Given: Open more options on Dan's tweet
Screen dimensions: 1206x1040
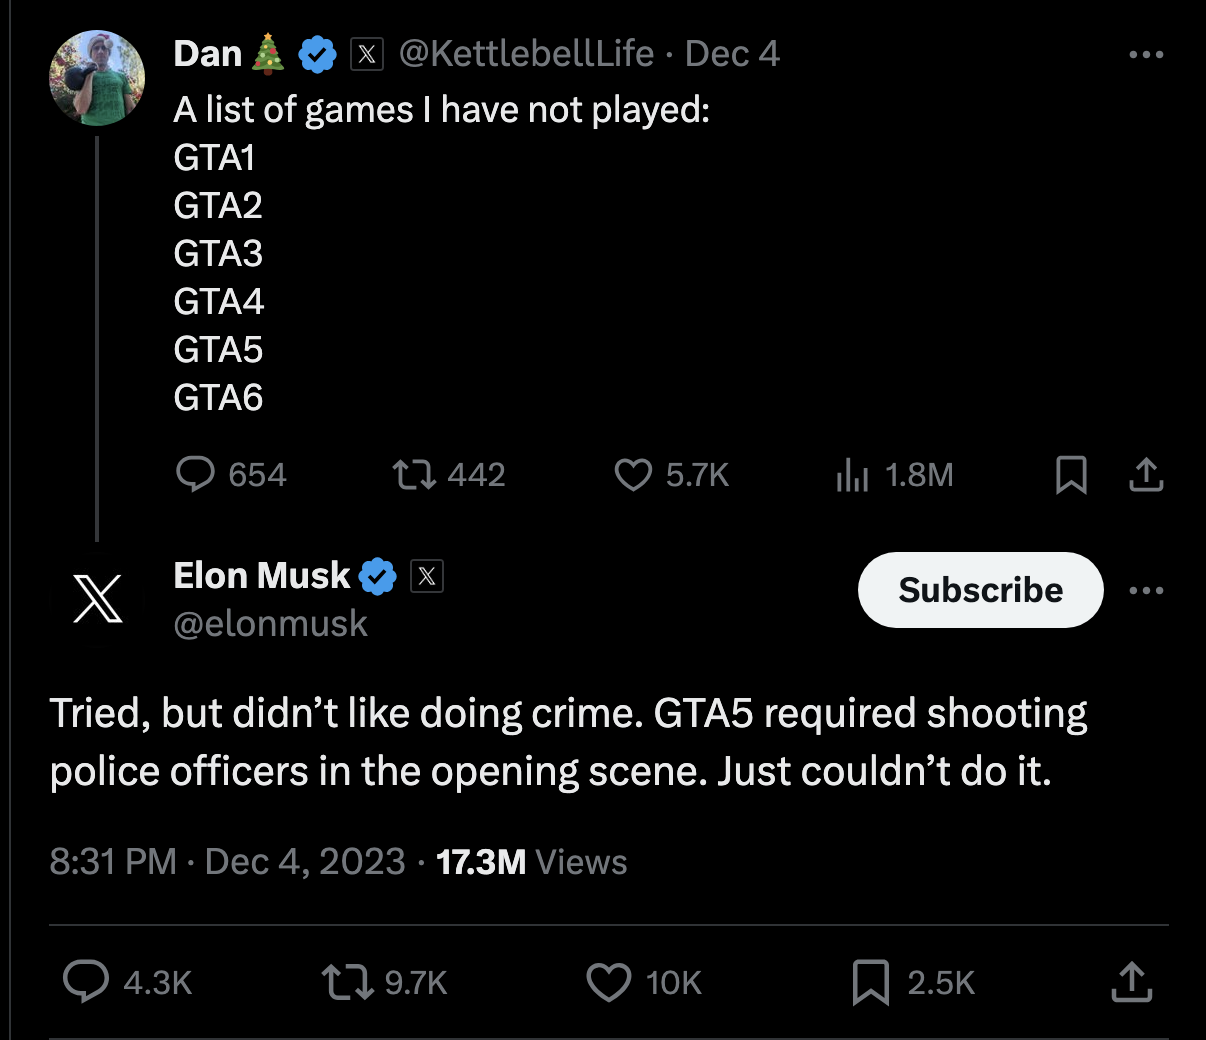Looking at the screenshot, I should (1146, 54).
